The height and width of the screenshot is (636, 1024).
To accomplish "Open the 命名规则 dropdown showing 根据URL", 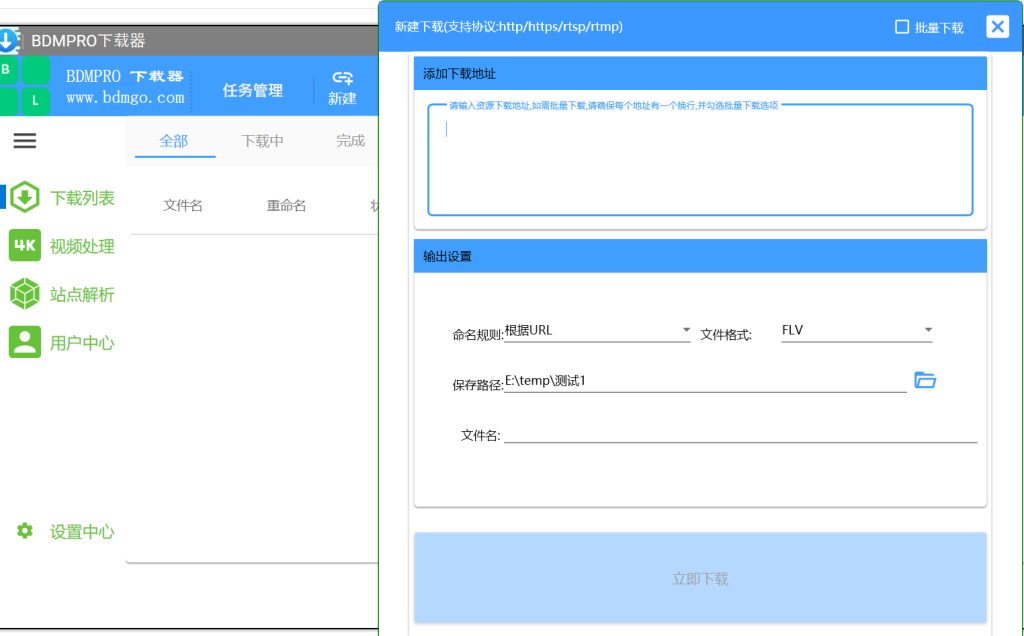I will tap(597, 330).
